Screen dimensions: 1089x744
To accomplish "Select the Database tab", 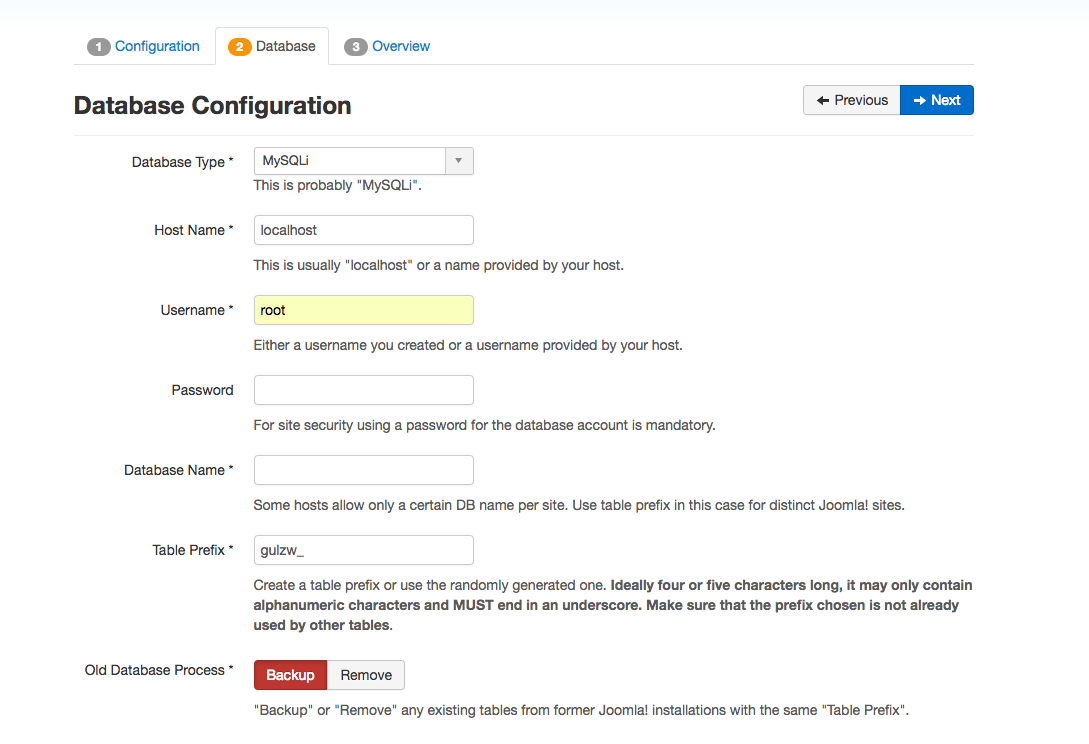I will tap(285, 46).
